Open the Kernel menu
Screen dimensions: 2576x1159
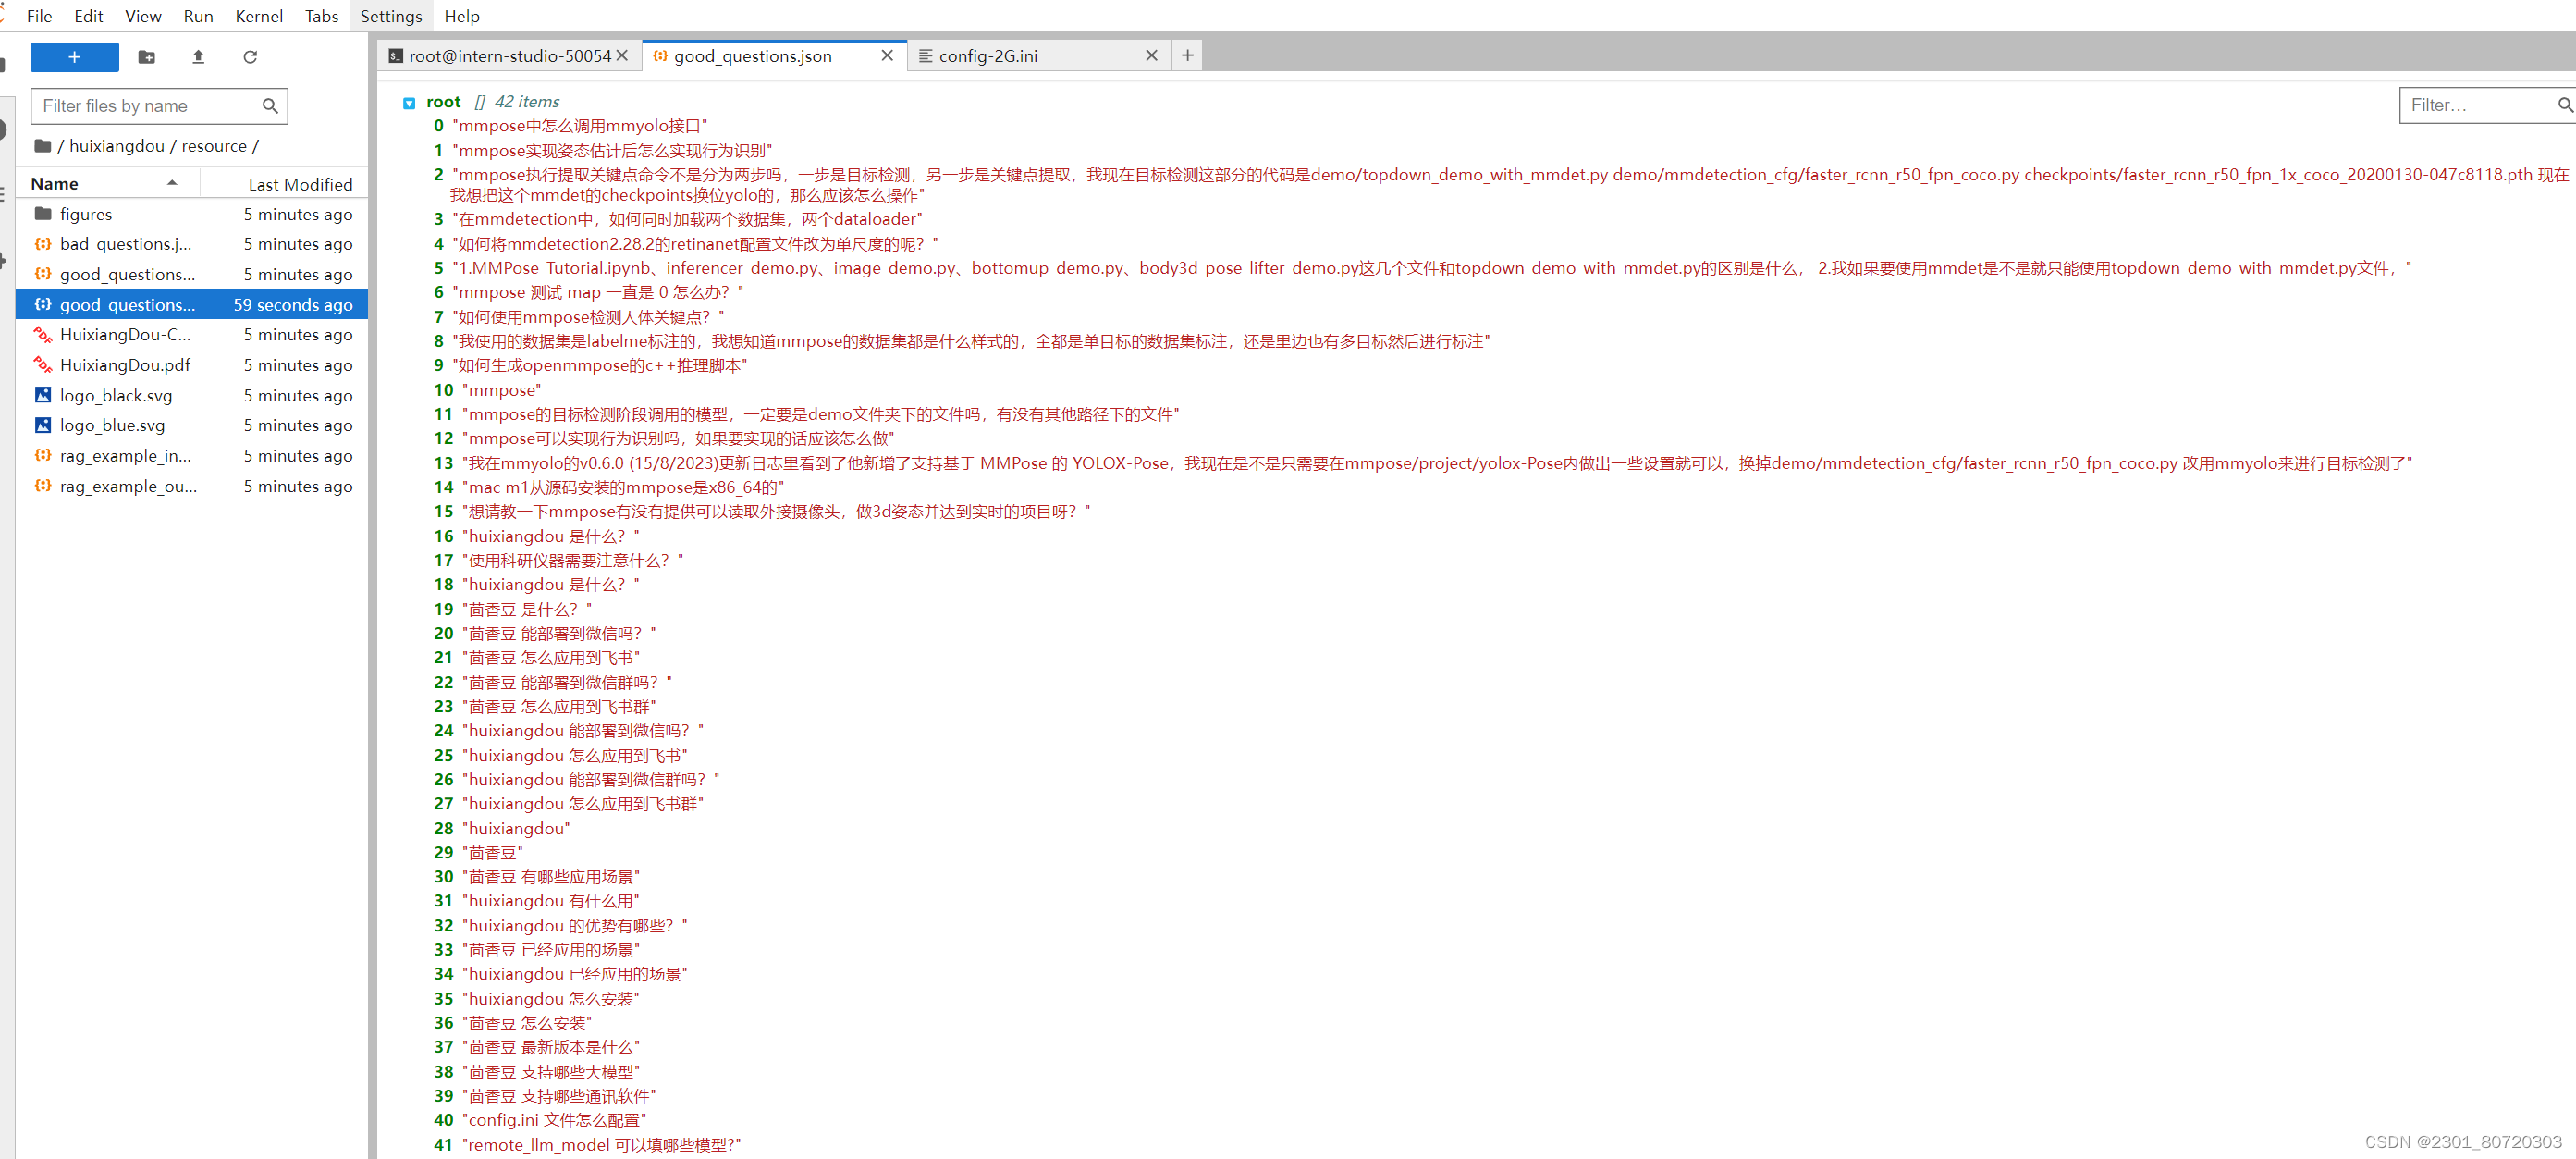[x=258, y=16]
